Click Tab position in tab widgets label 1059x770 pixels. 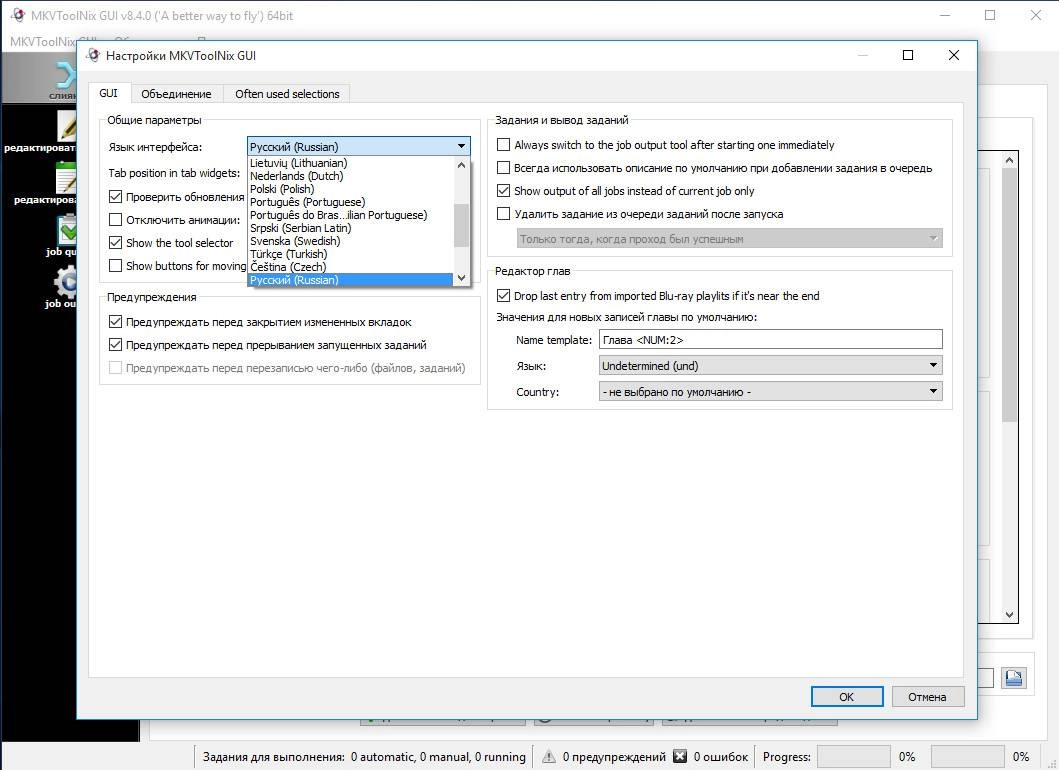pos(174,173)
